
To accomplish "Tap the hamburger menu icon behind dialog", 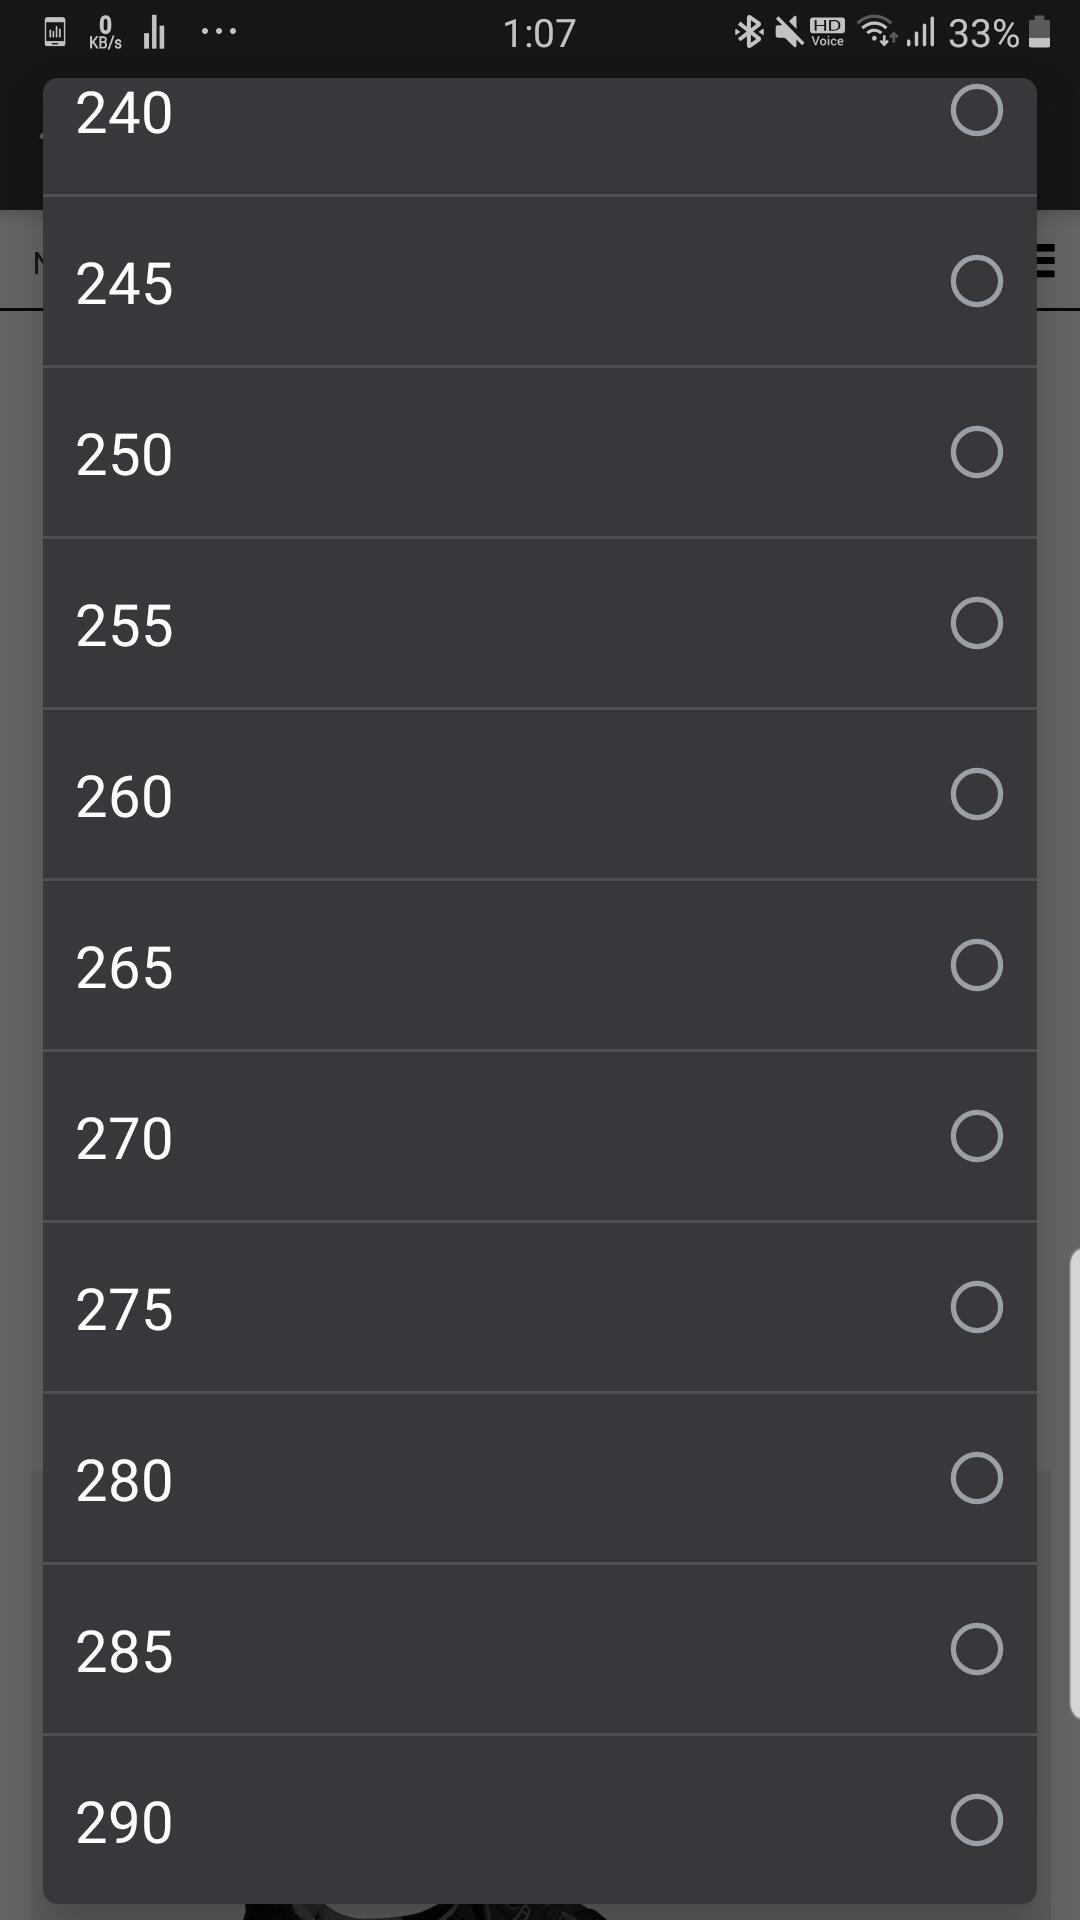I will [x=1046, y=260].
